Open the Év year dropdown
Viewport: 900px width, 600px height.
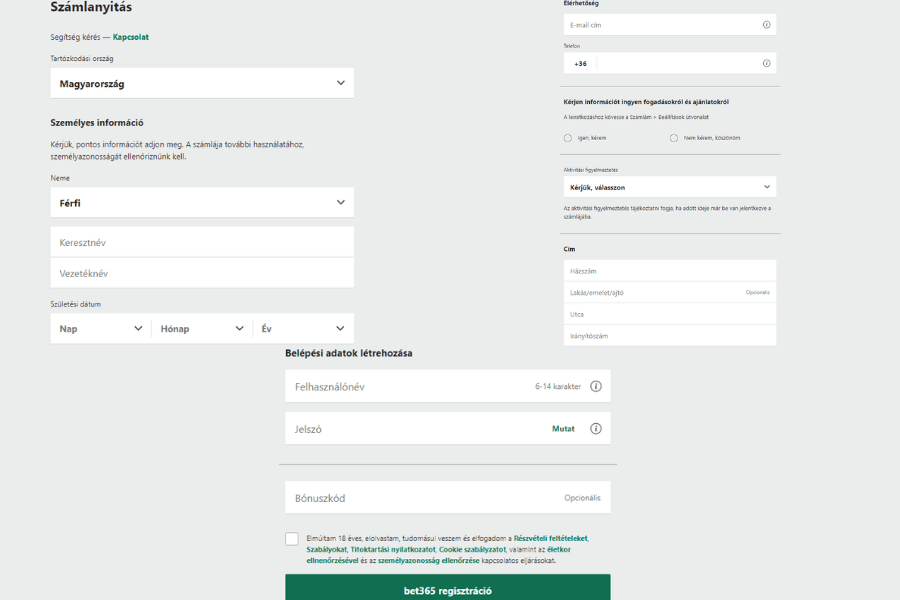[303, 328]
